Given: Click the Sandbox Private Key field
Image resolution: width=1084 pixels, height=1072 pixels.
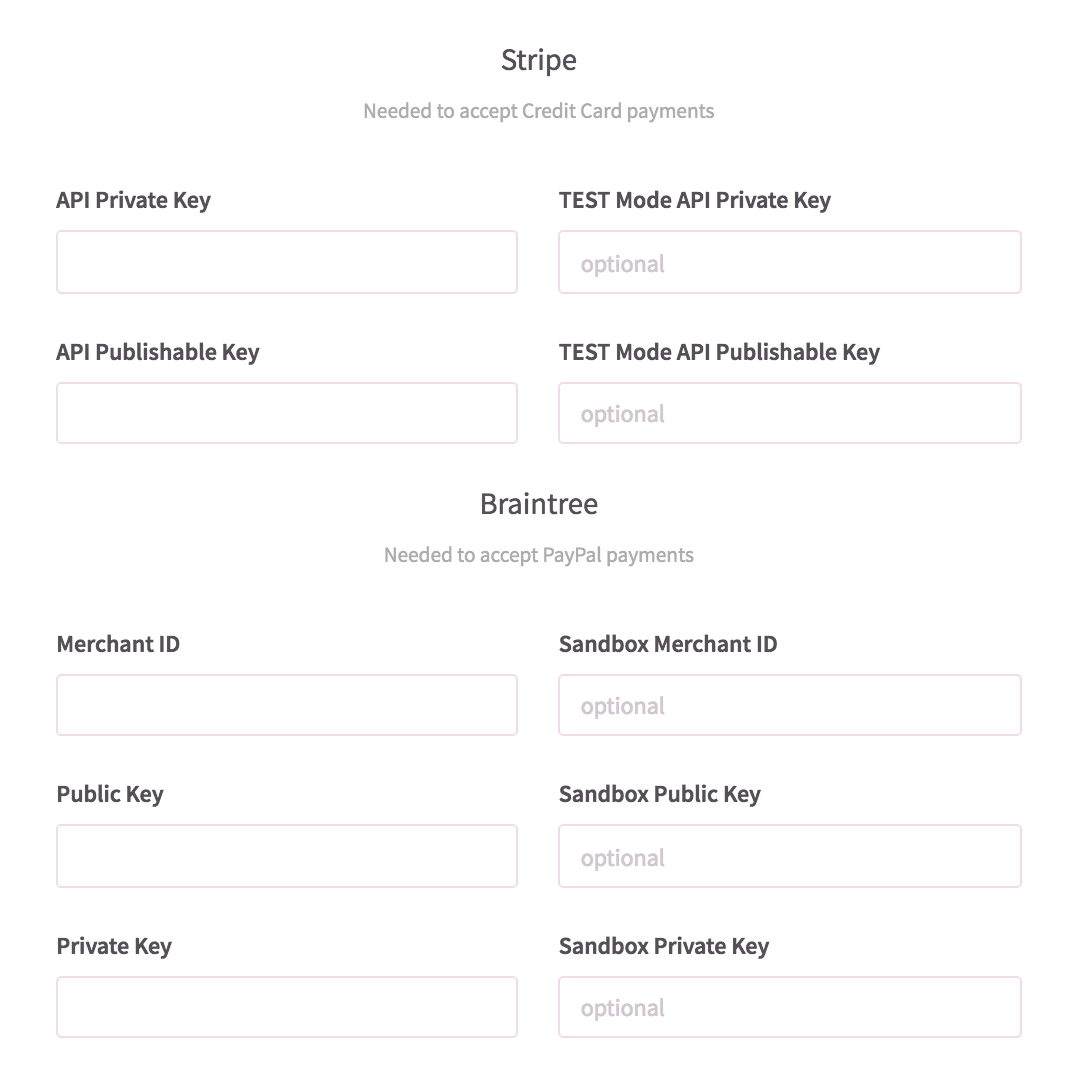Looking at the screenshot, I should [x=789, y=1007].
